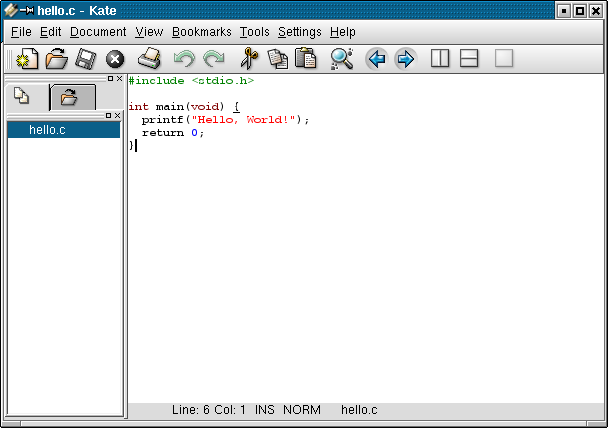Click the toolbar drag handle left of New
608x428 pixels.
point(9,59)
